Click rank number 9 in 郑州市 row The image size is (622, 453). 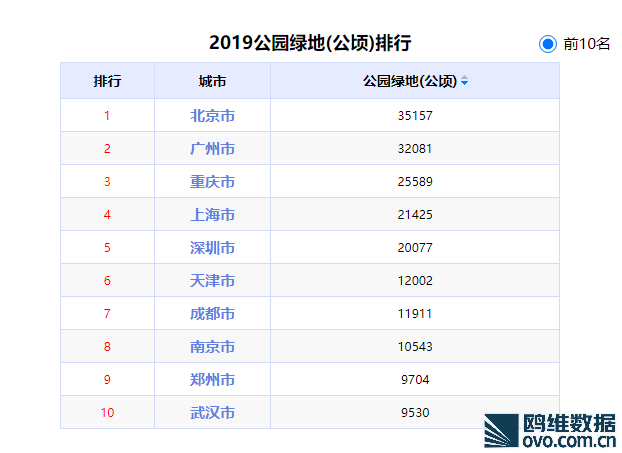(x=107, y=380)
